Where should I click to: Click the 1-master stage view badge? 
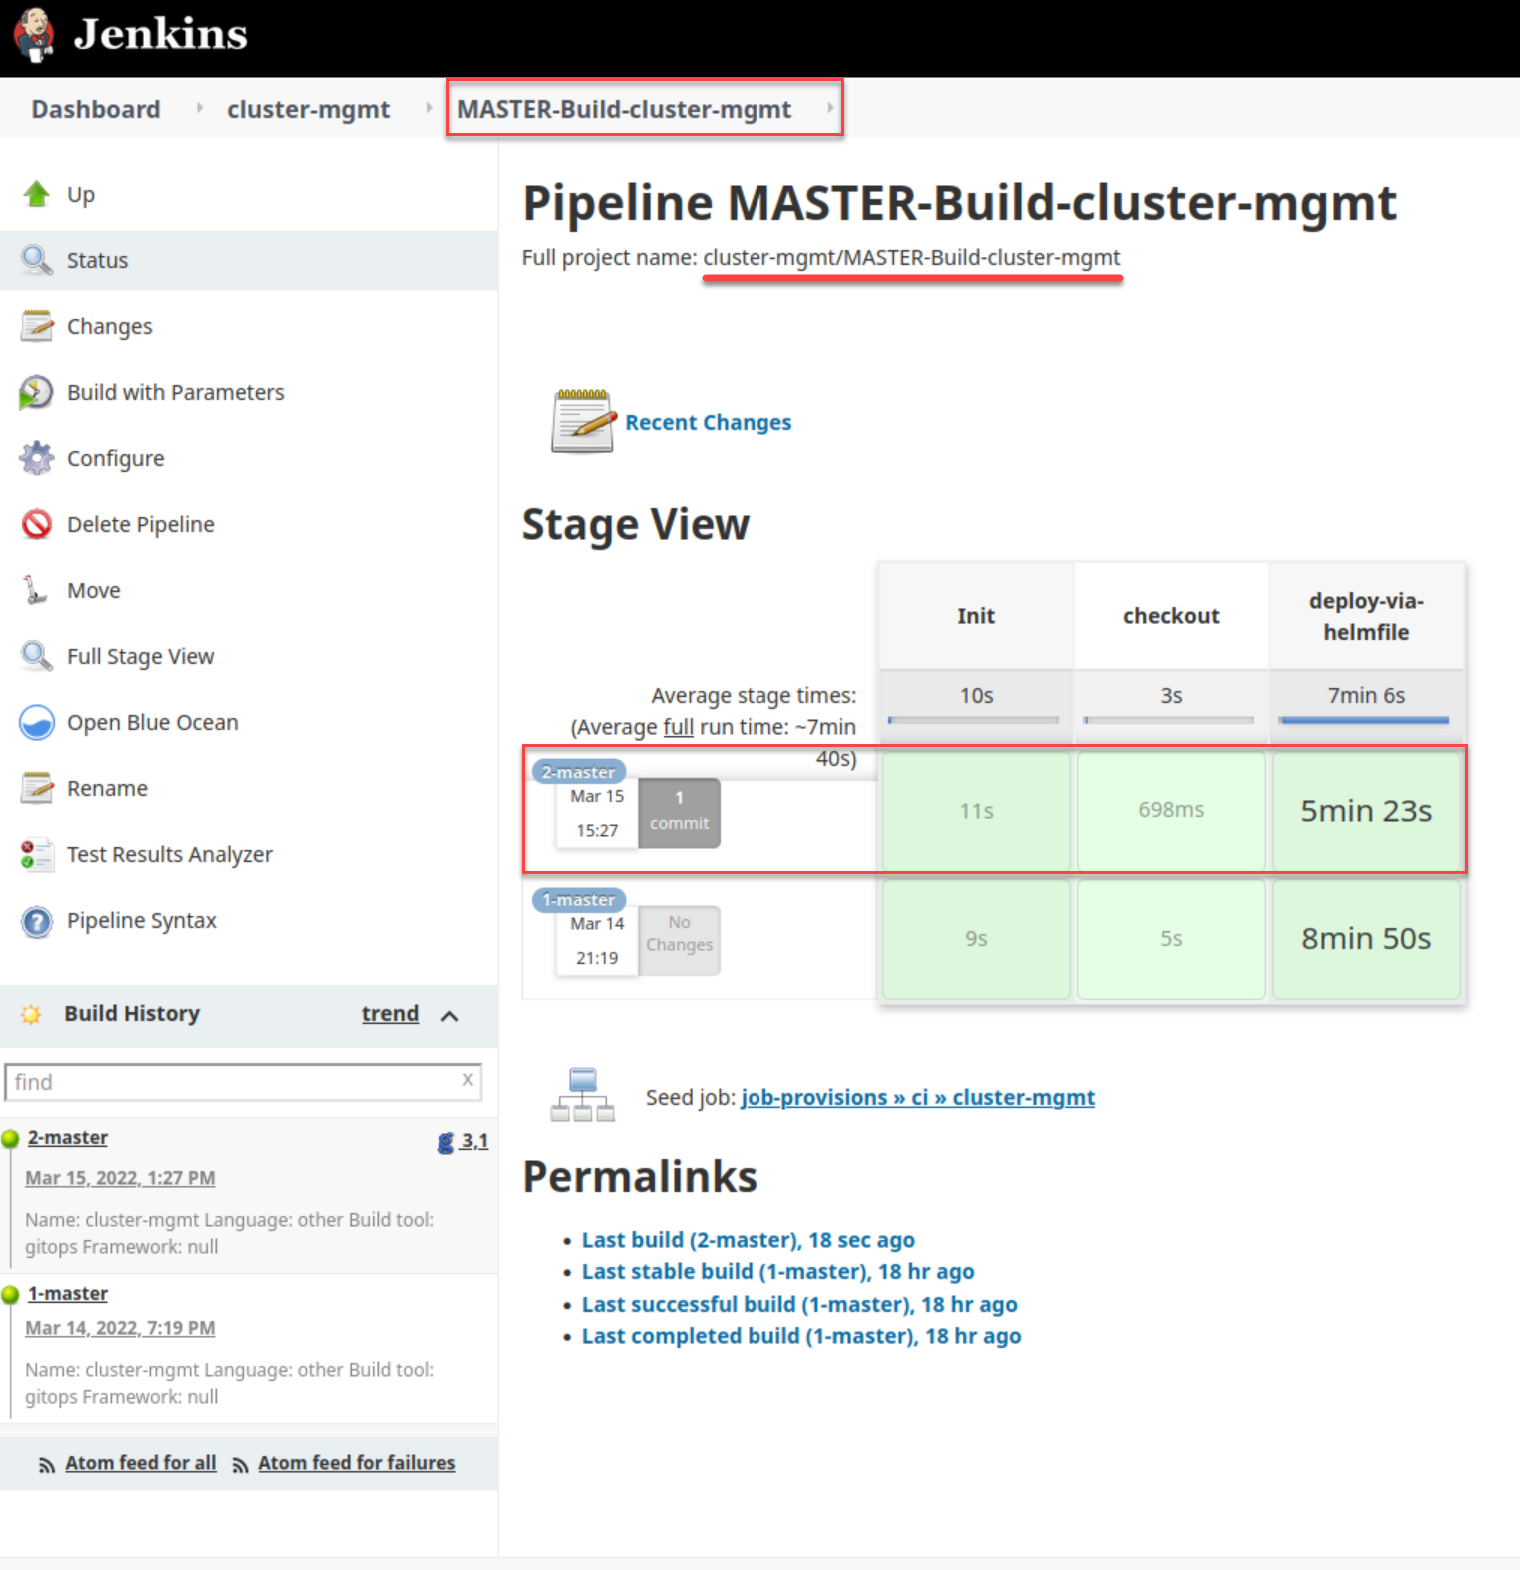point(579,900)
